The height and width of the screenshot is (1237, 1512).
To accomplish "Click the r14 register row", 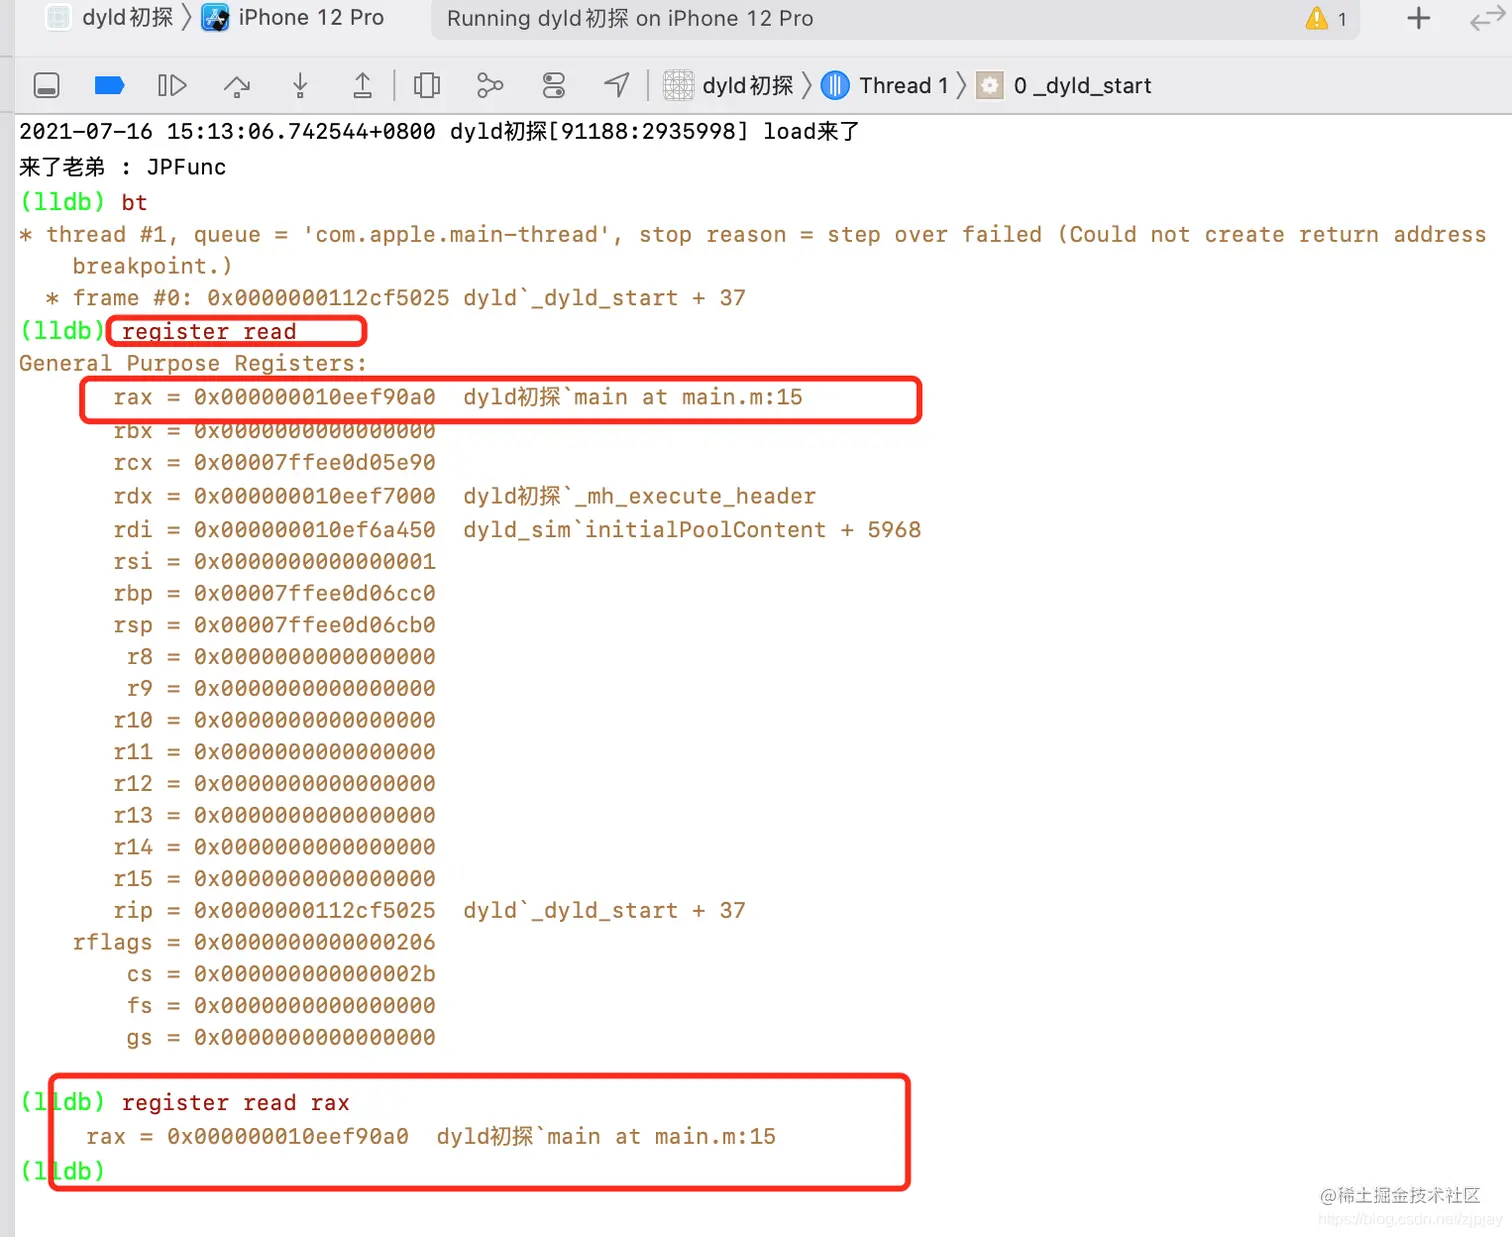I will pyautogui.click(x=274, y=848).
